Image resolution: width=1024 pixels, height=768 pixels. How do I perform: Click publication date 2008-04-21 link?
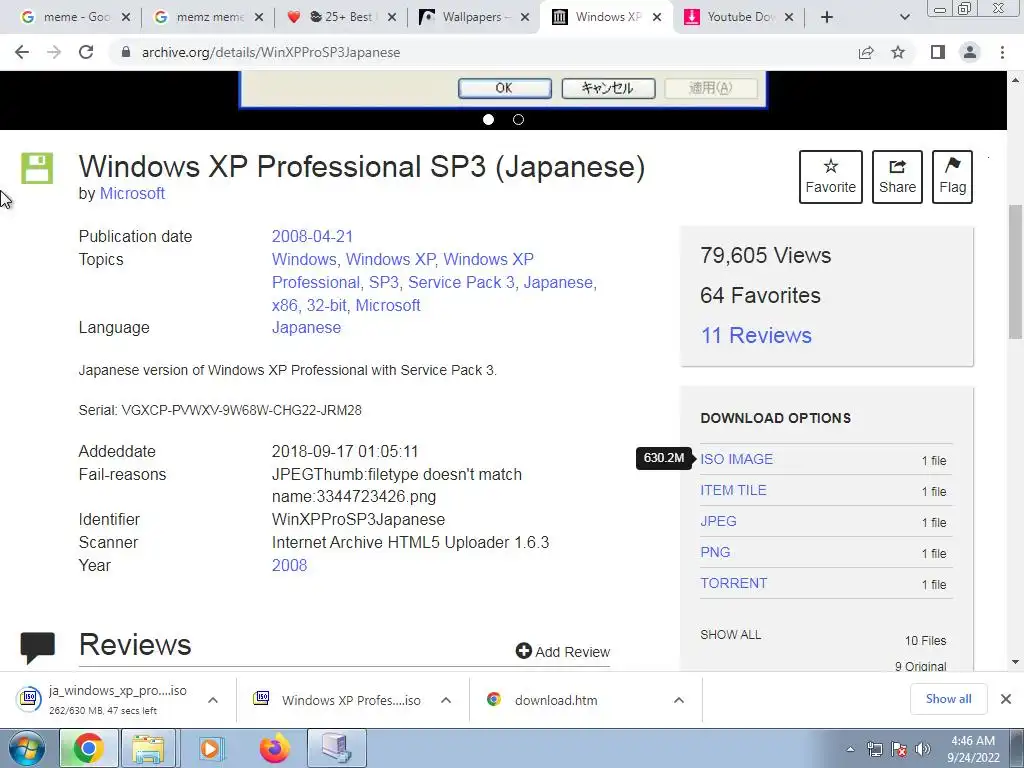tap(312, 236)
